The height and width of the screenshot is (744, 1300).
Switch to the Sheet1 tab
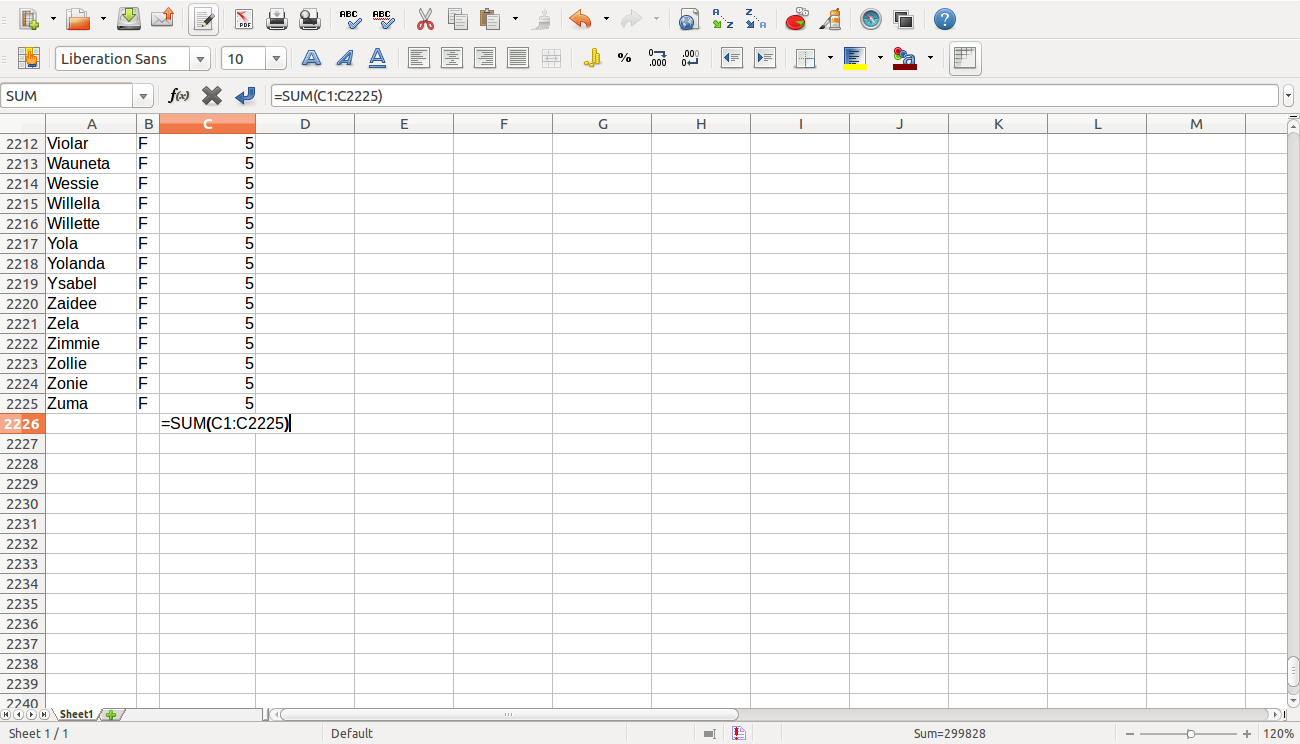tap(76, 714)
